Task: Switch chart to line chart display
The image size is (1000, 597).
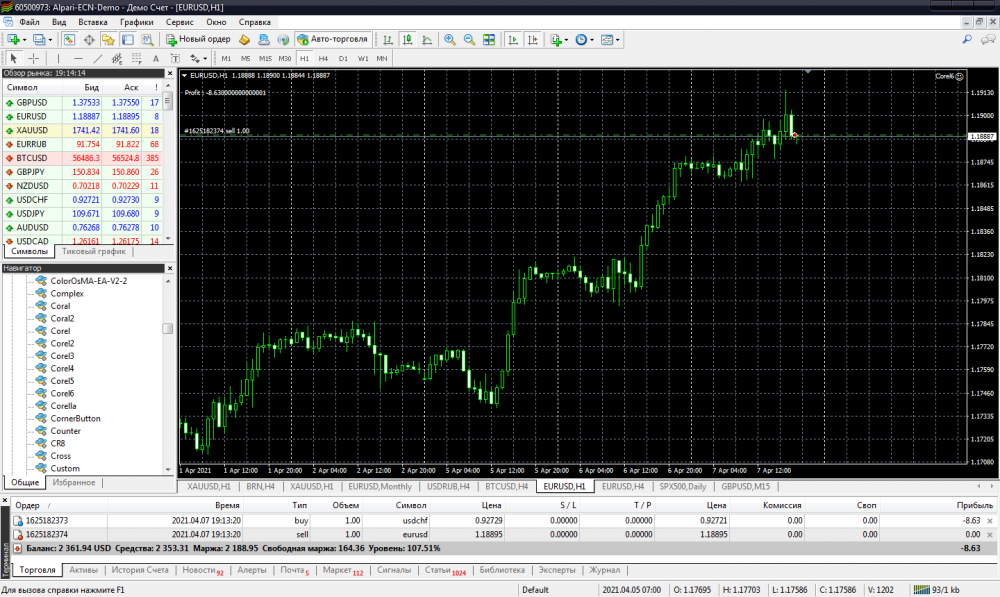Action: [x=428, y=39]
